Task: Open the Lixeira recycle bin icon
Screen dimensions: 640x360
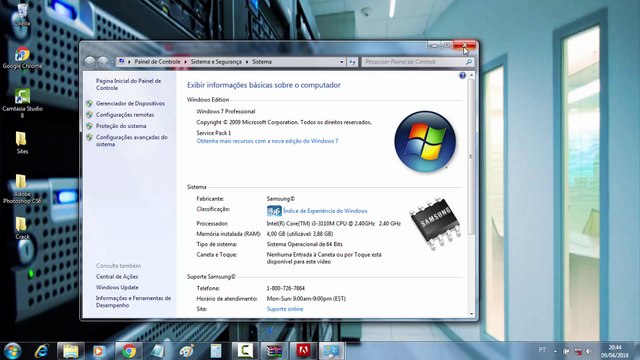Action: [x=22, y=15]
